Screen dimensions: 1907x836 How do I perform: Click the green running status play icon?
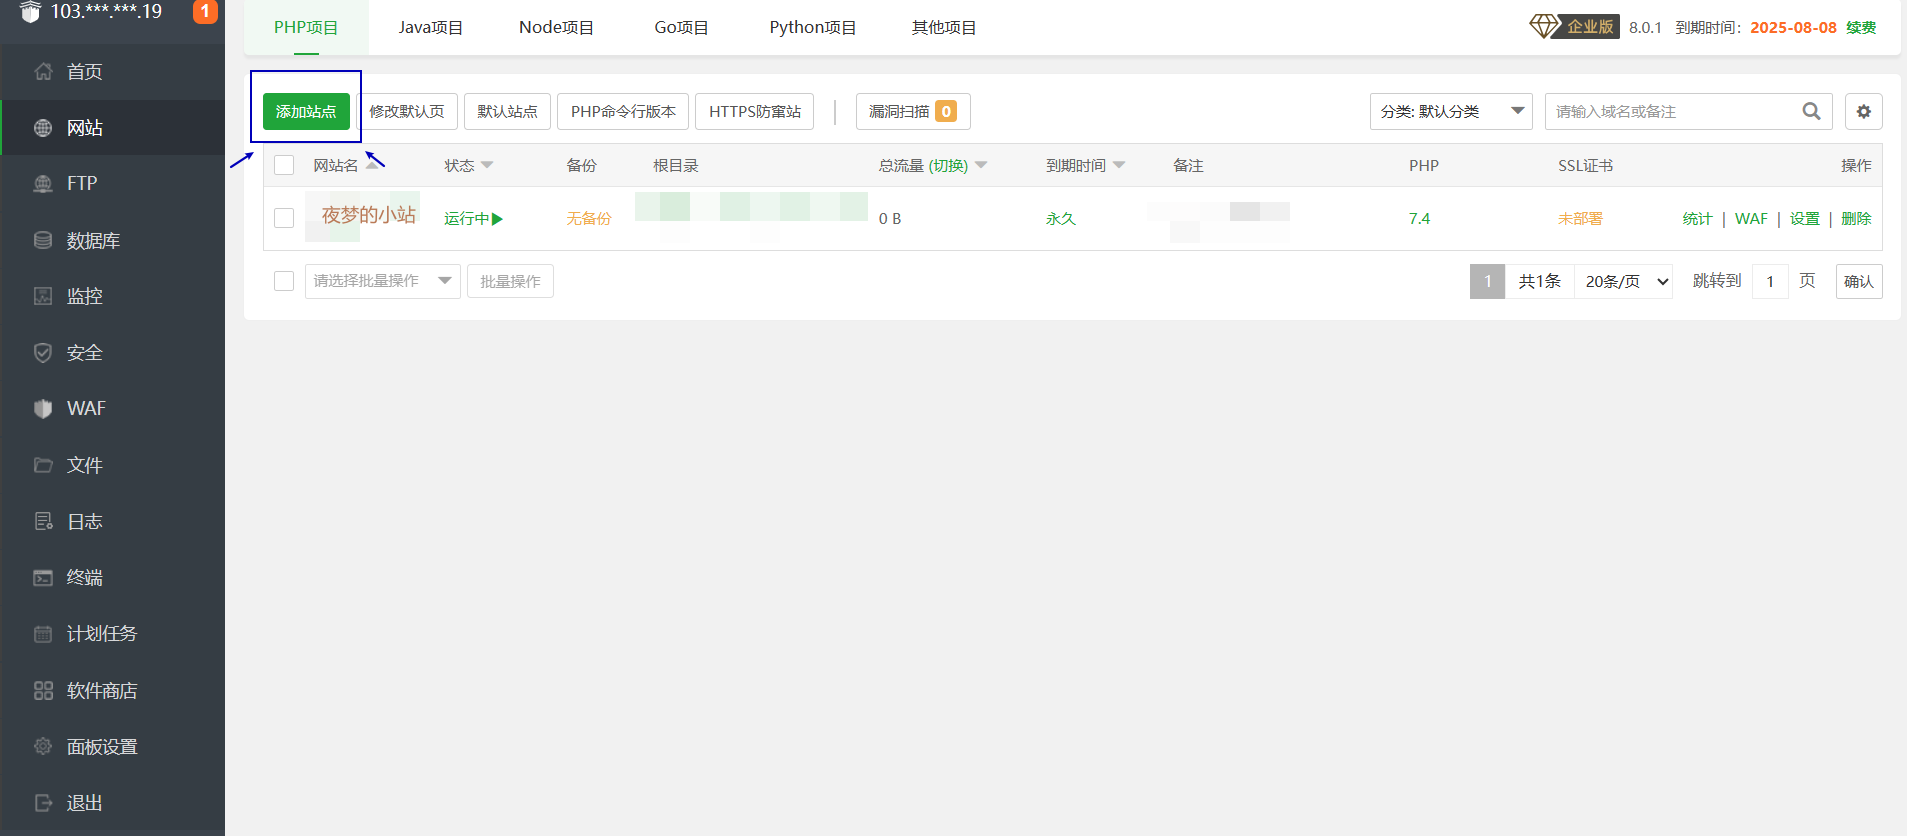point(498,219)
